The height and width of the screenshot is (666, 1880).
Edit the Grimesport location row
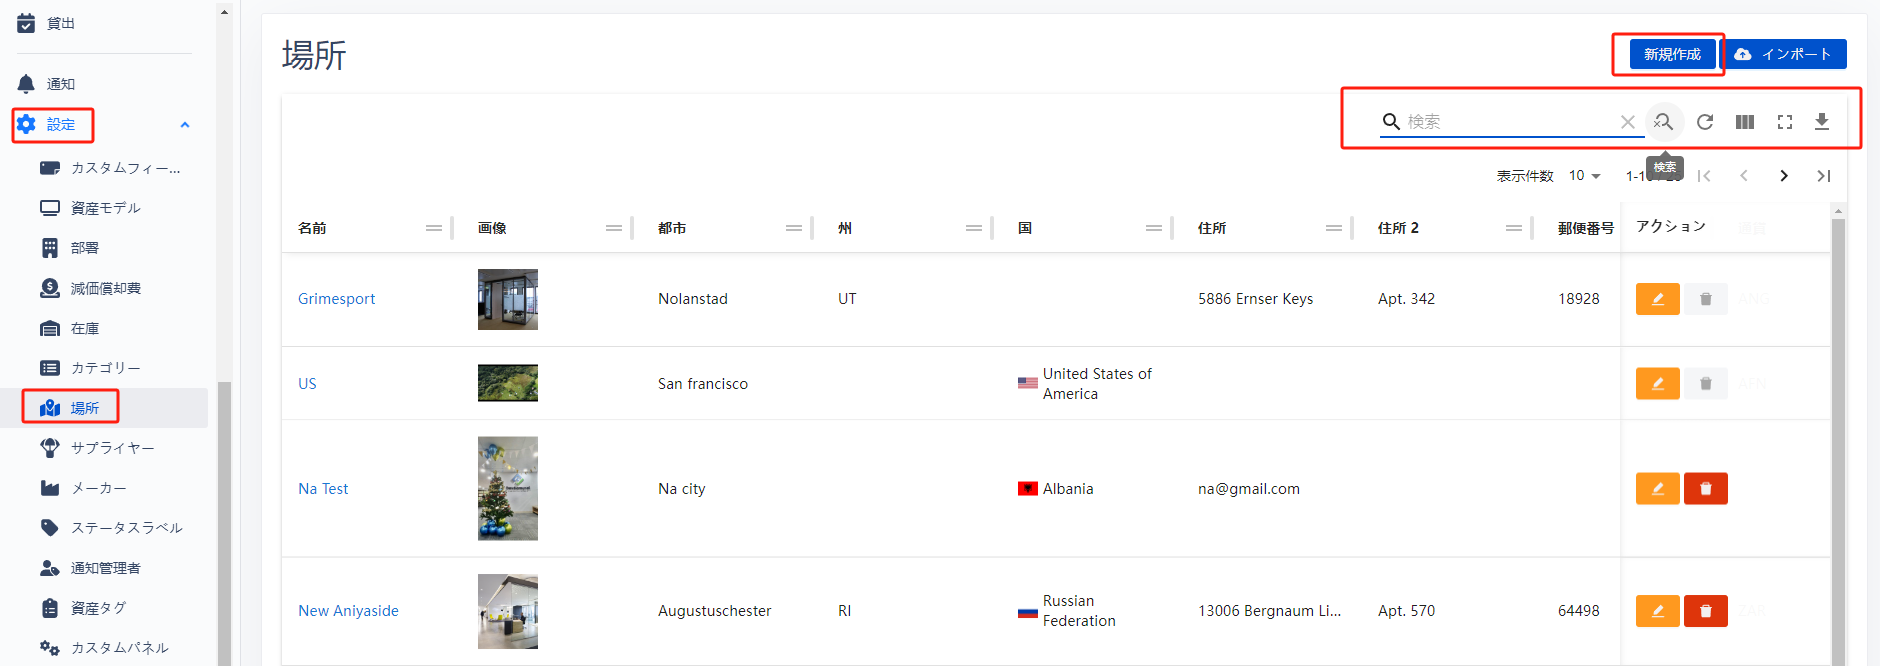[1657, 299]
